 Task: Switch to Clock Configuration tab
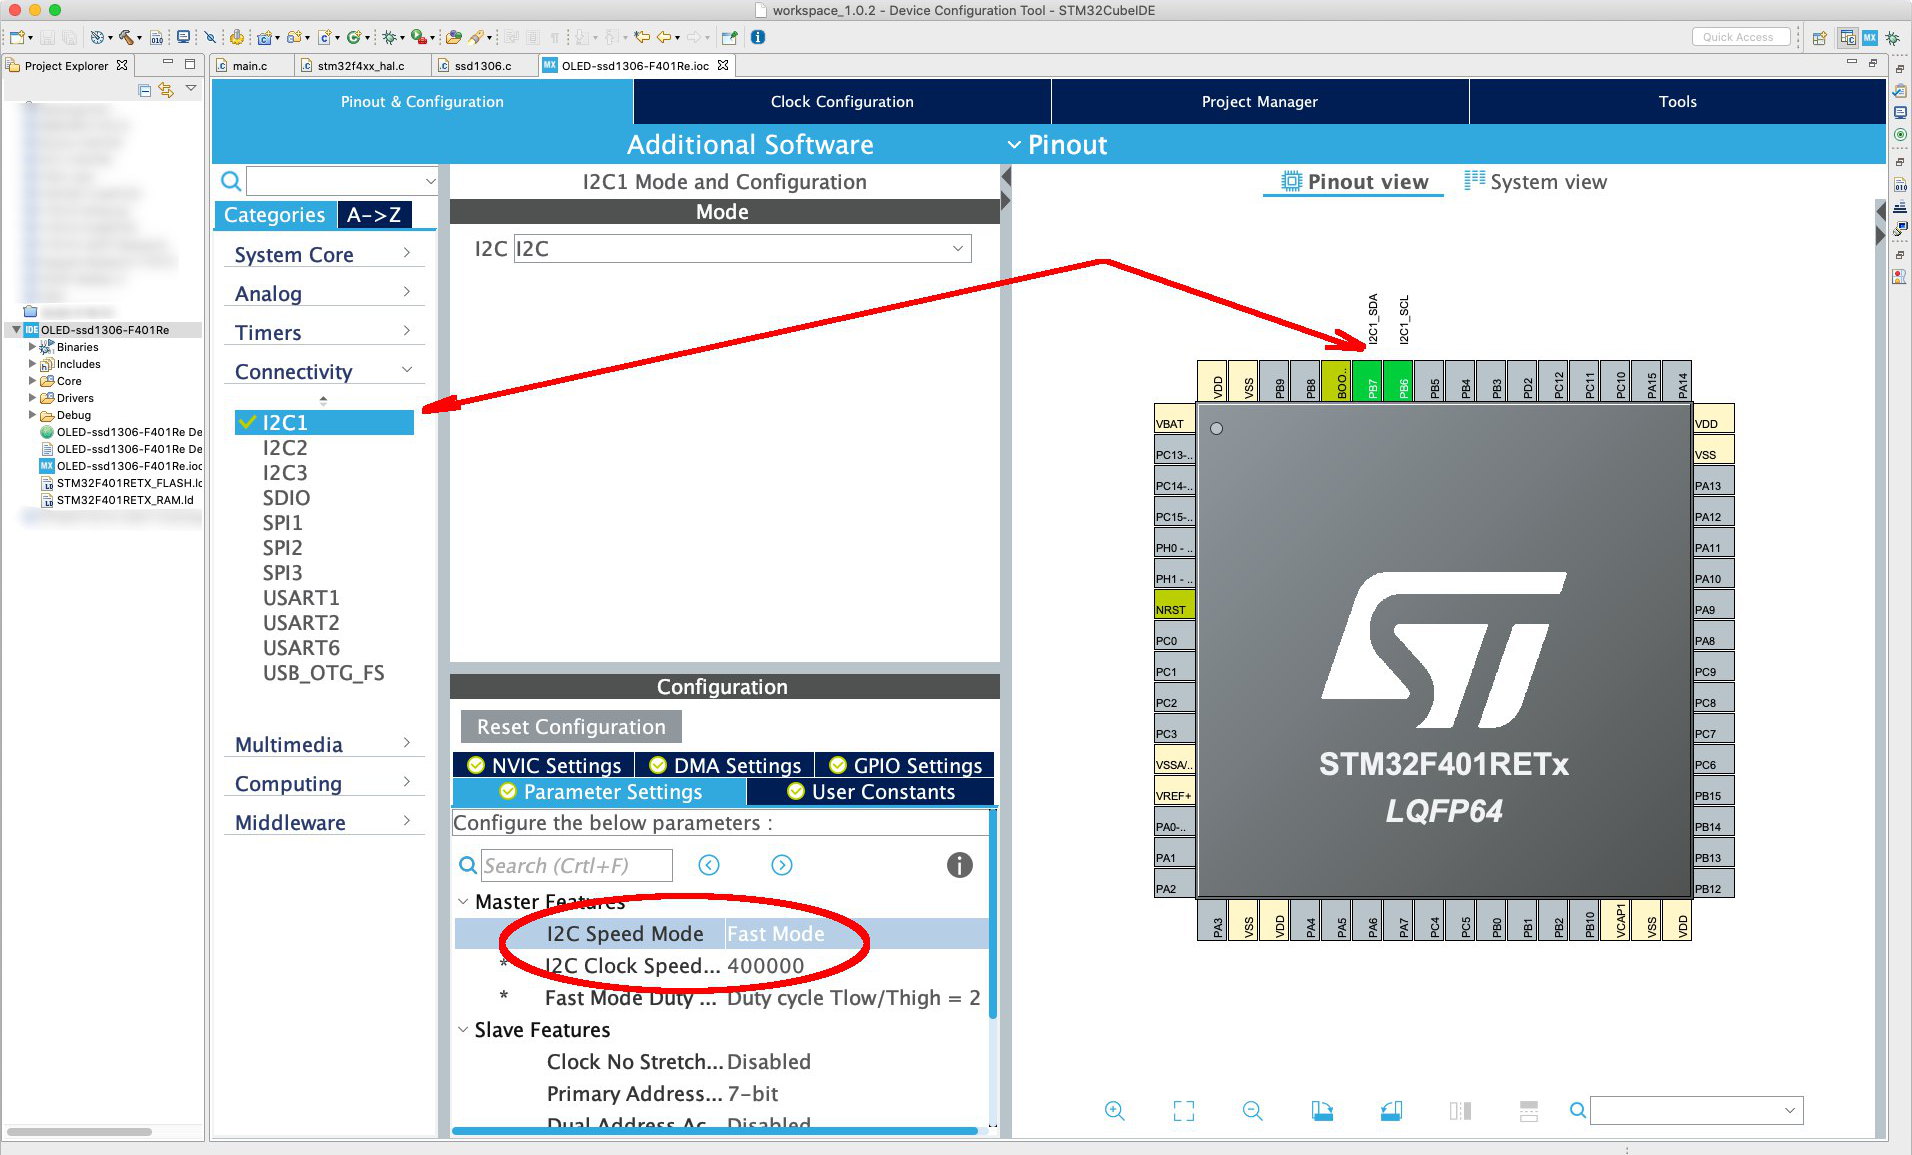click(x=841, y=102)
